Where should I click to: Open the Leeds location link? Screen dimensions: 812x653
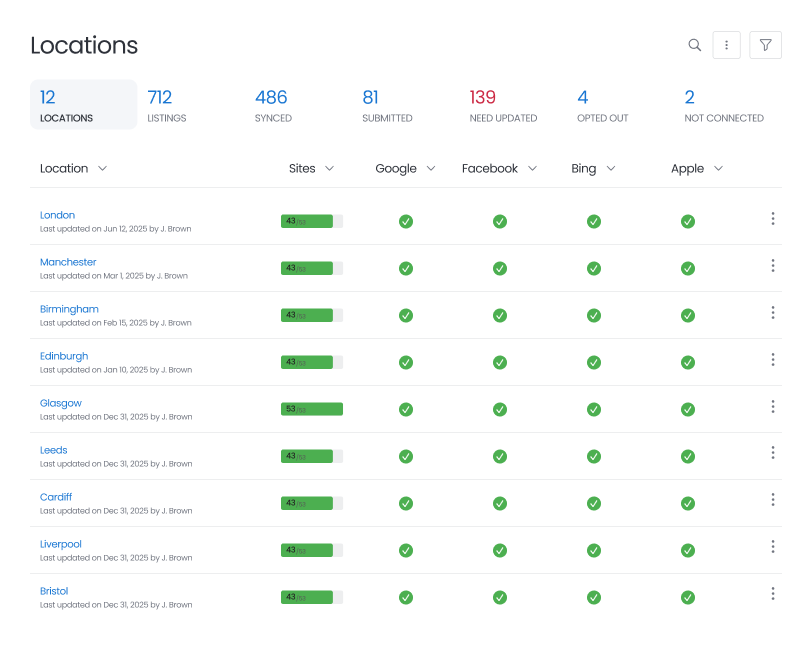[53, 450]
